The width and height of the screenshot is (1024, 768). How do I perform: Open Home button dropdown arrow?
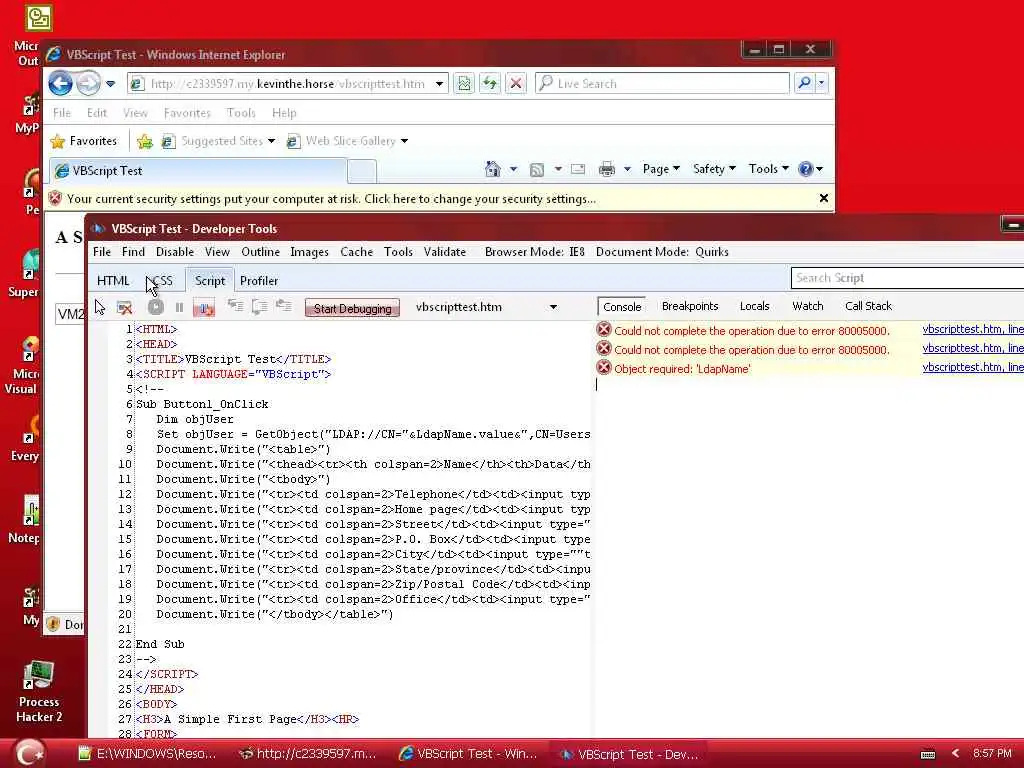pyautogui.click(x=513, y=169)
